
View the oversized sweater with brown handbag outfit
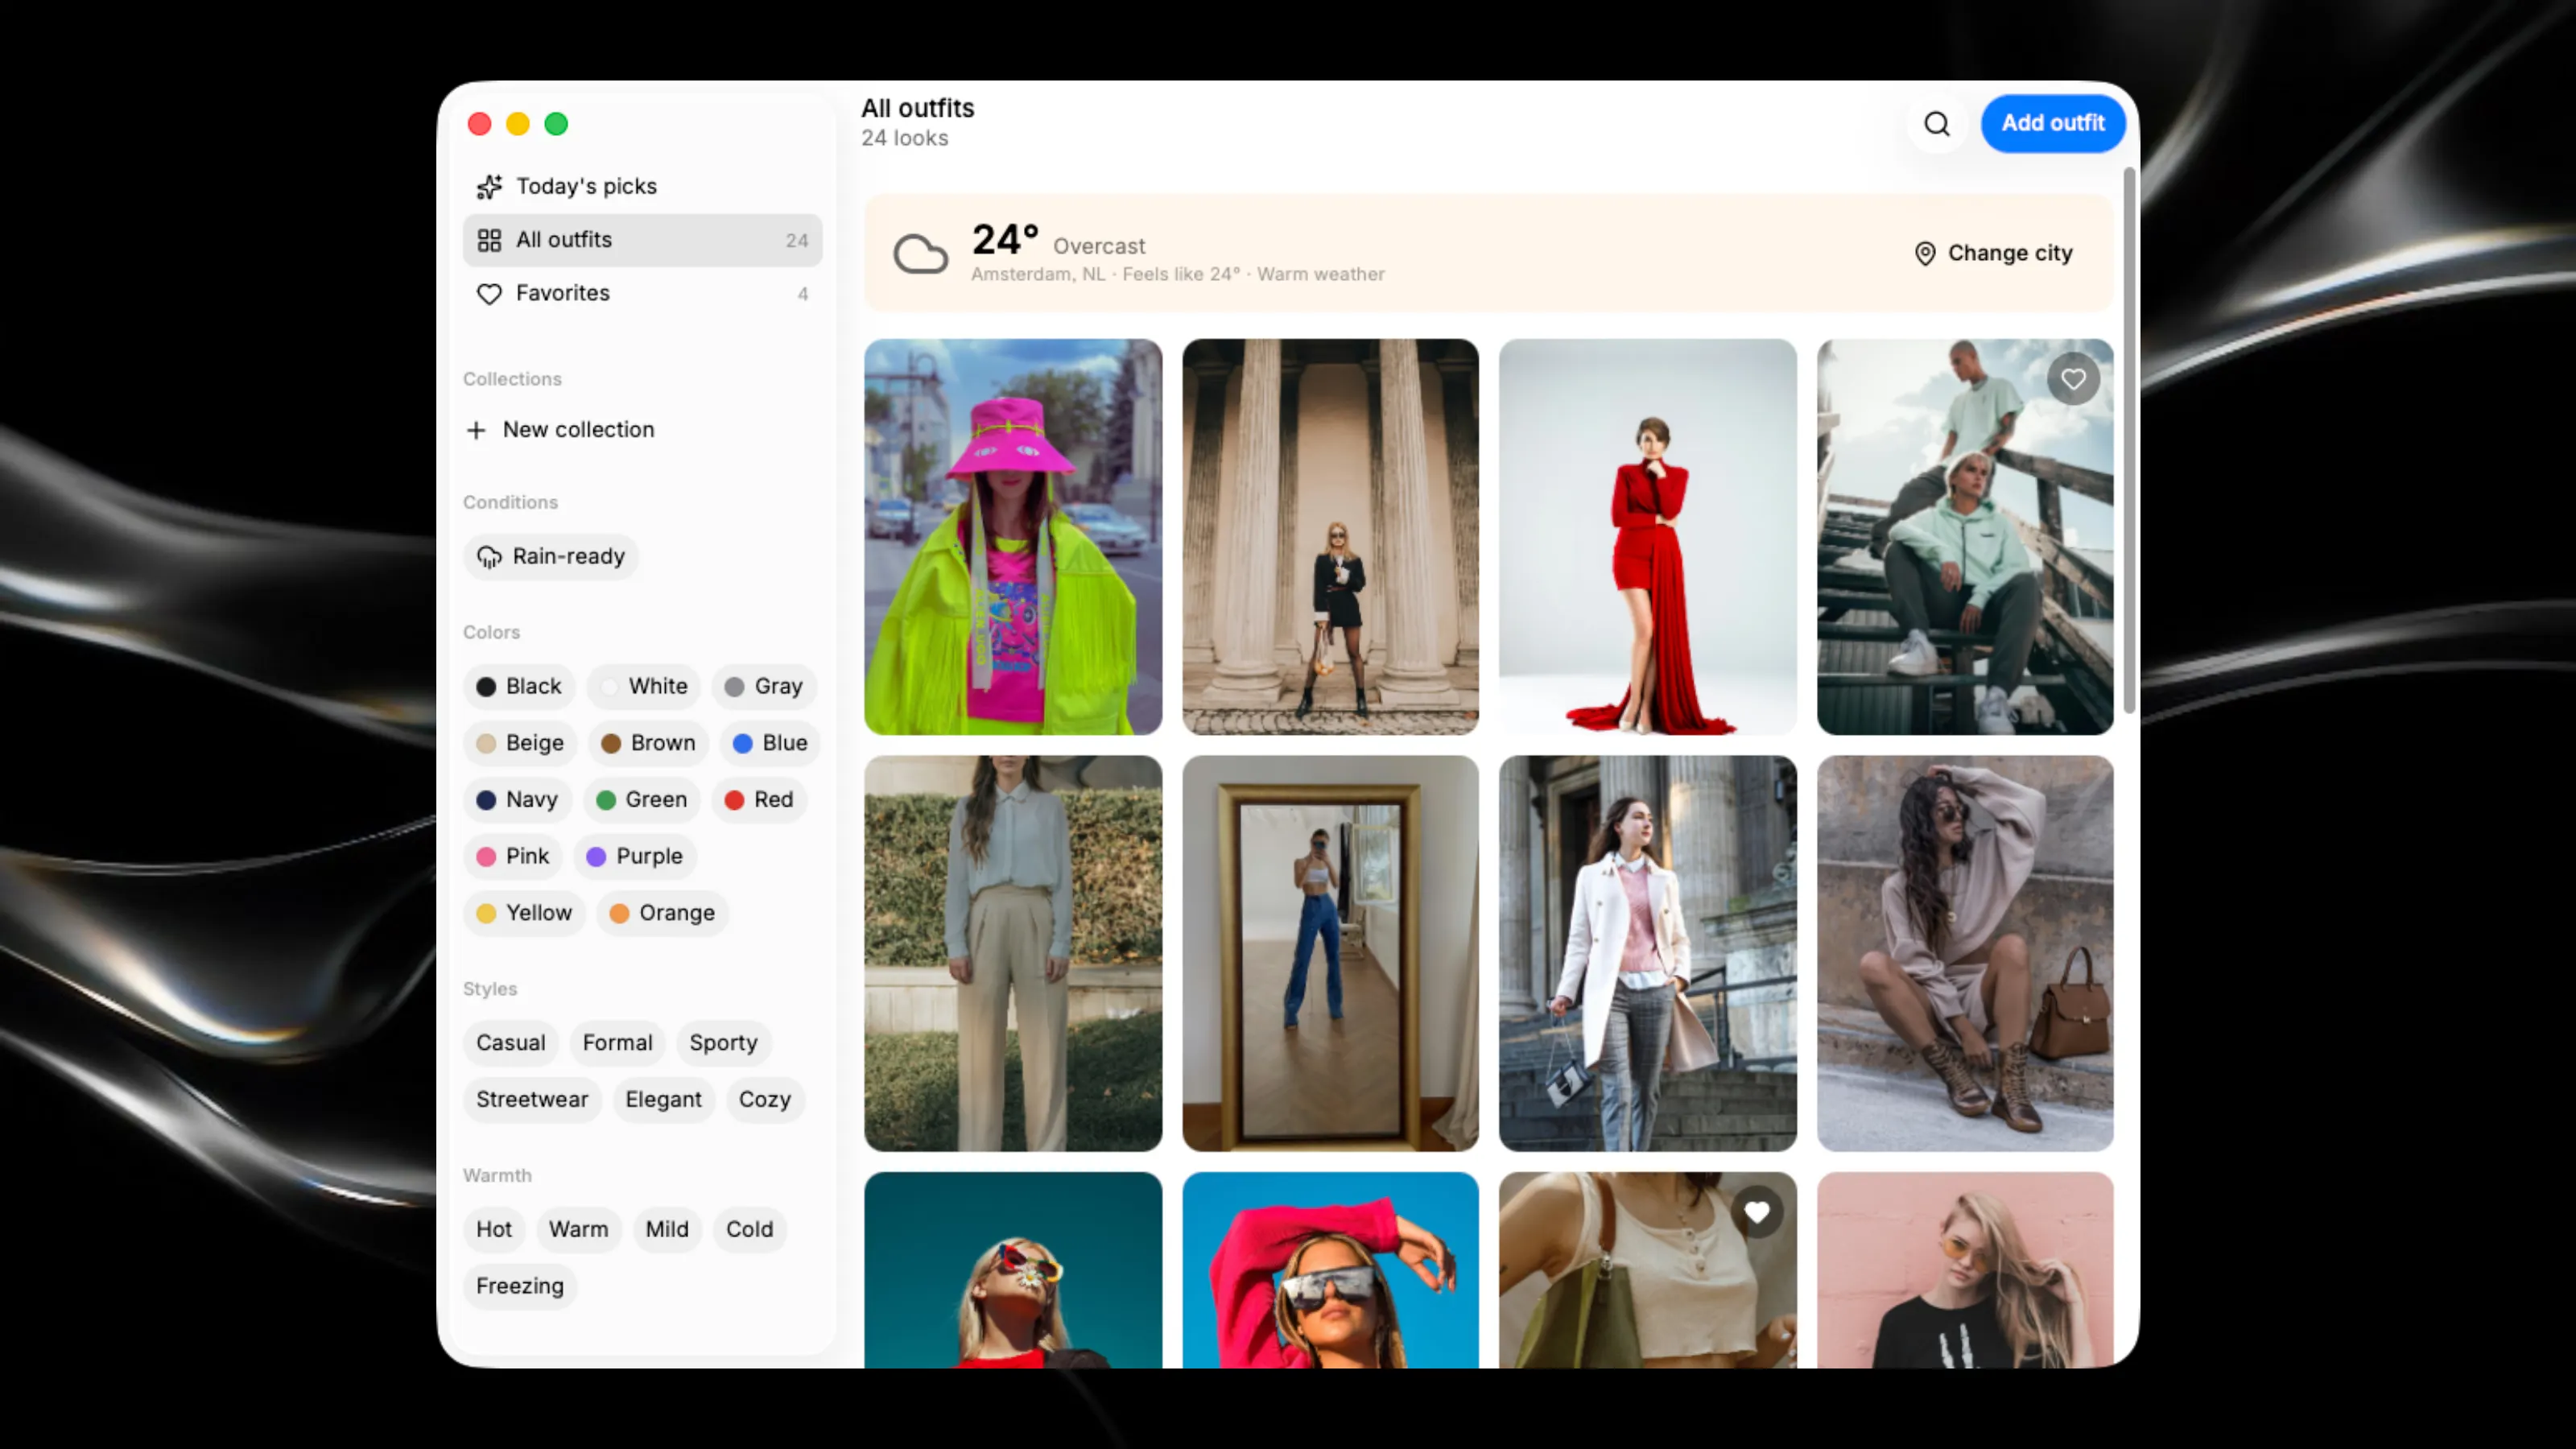tap(1965, 954)
